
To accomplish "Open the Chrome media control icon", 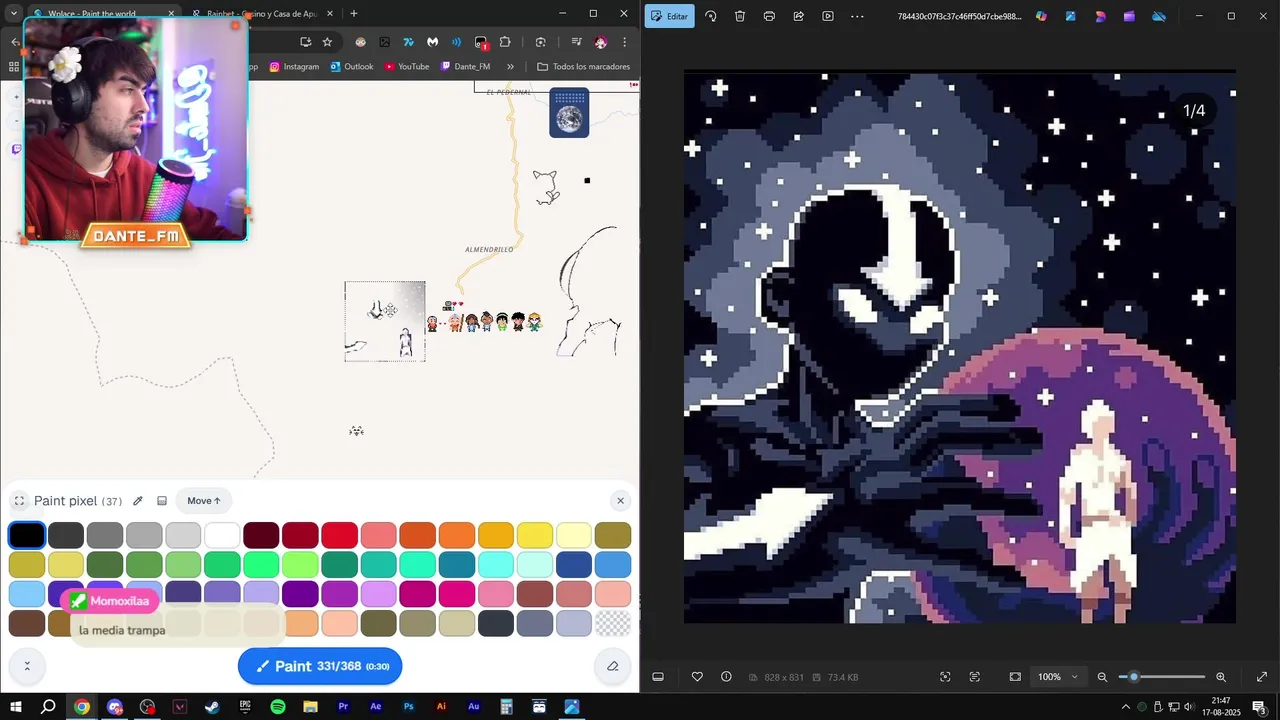I will pyautogui.click(x=577, y=42).
